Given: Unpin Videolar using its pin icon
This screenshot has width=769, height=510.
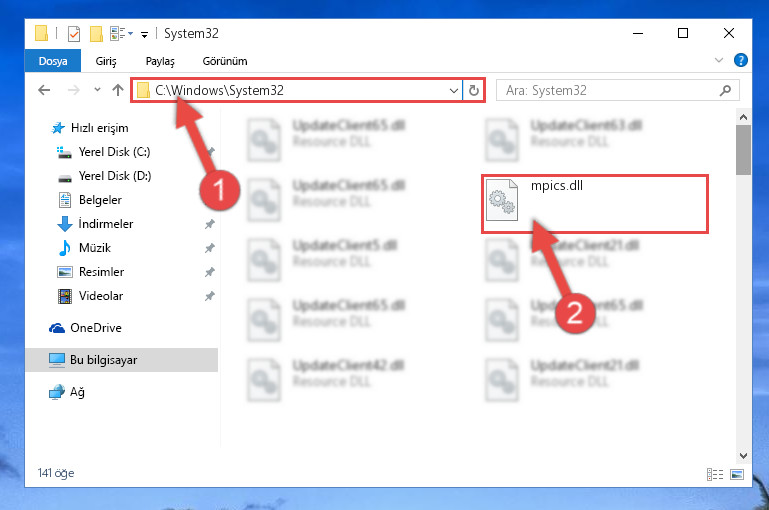Looking at the screenshot, I should (x=209, y=296).
